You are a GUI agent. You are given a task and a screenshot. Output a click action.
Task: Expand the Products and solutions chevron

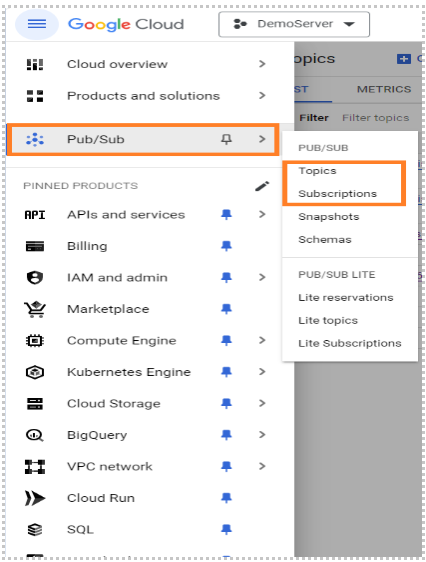click(x=262, y=95)
